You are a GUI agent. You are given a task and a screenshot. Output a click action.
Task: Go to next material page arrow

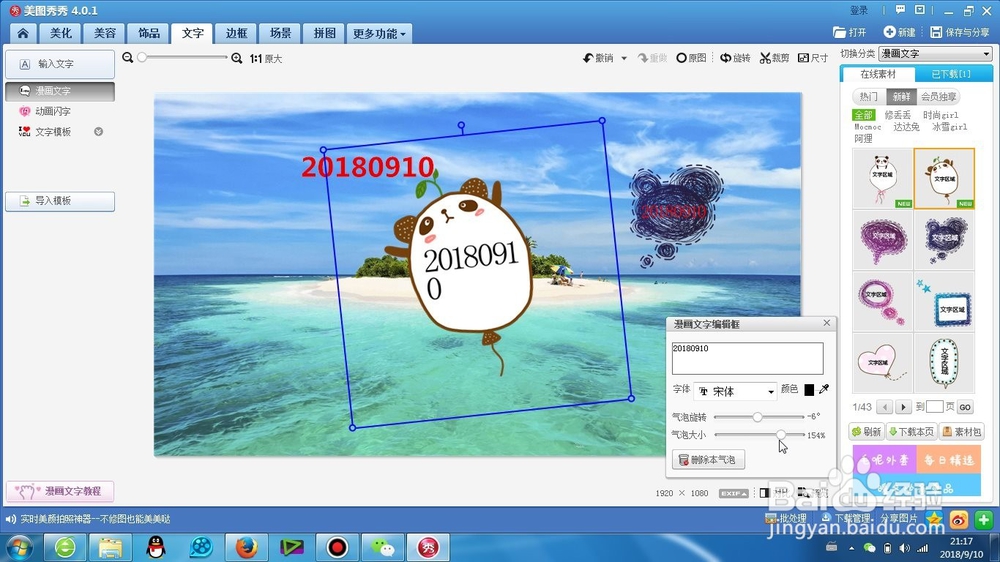click(903, 407)
